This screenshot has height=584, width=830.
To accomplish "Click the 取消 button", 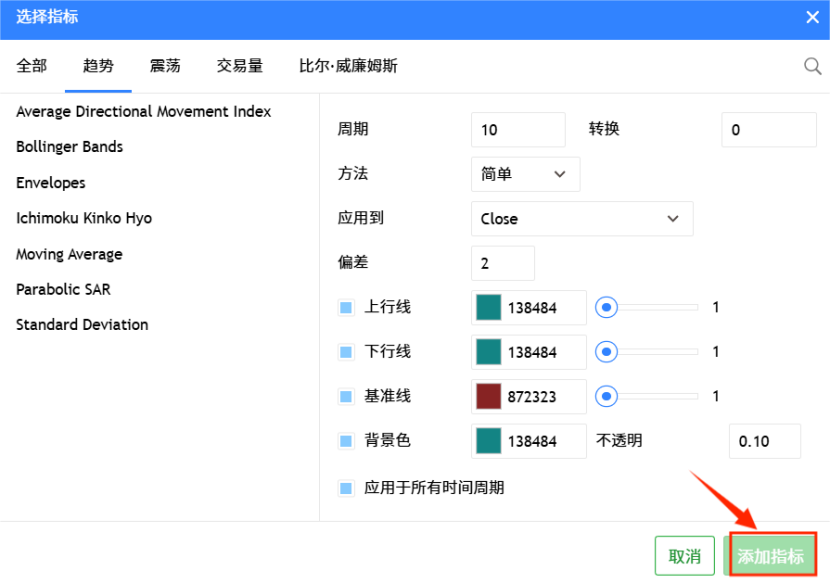I will pos(685,556).
